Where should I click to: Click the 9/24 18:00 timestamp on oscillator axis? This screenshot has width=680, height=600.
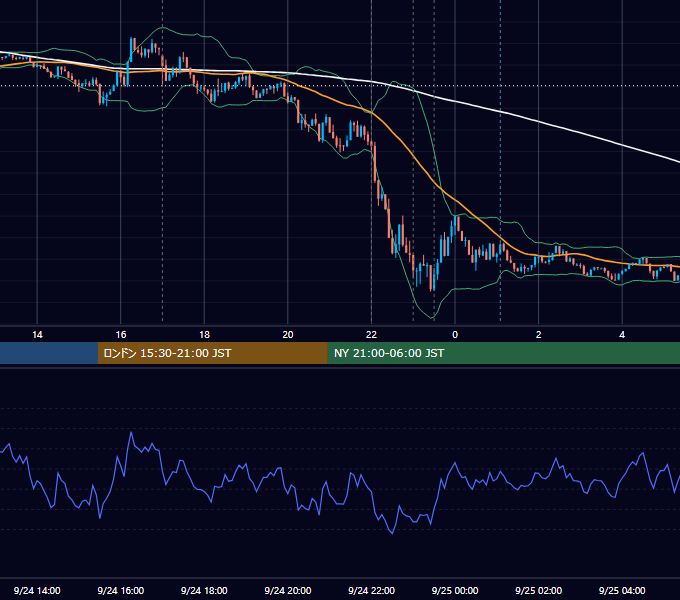click(x=204, y=590)
